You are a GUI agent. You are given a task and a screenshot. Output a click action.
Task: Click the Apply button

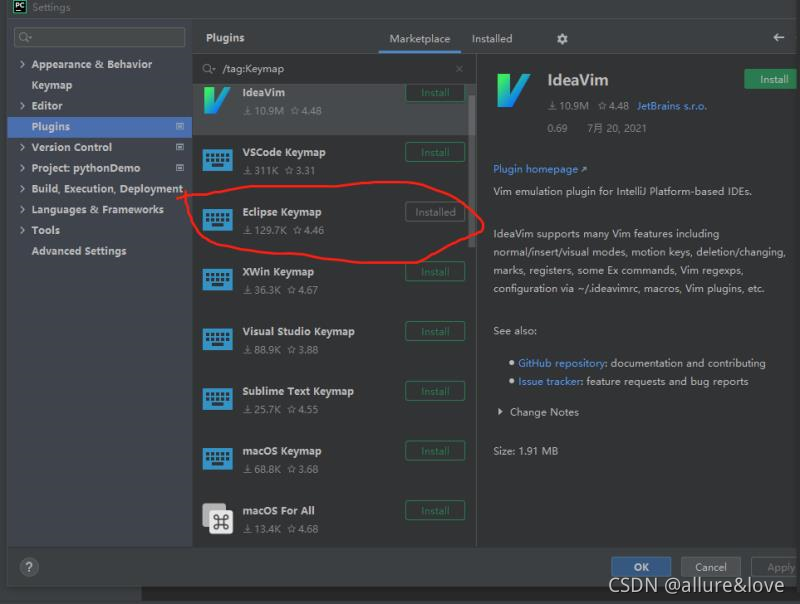coord(774,567)
